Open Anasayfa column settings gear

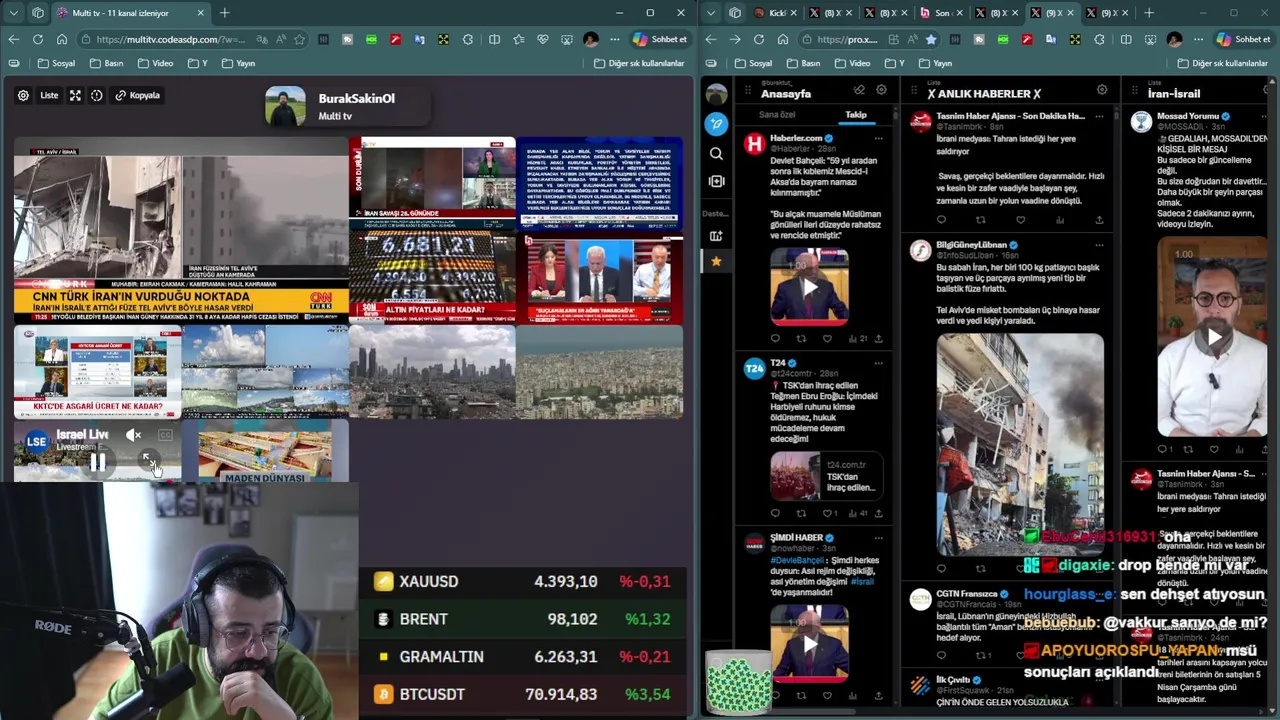point(881,90)
